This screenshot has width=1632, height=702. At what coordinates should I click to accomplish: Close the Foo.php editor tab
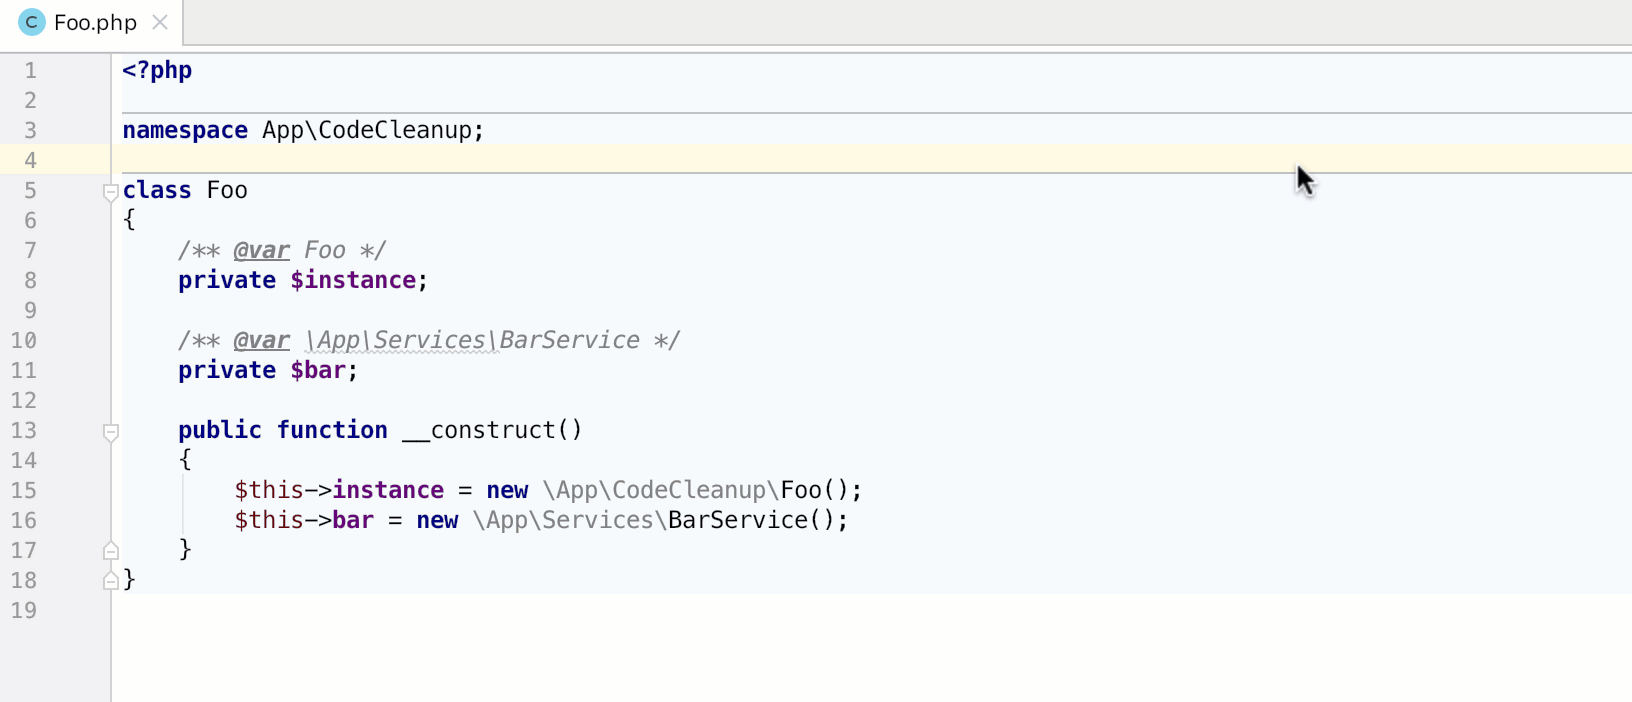pos(160,22)
